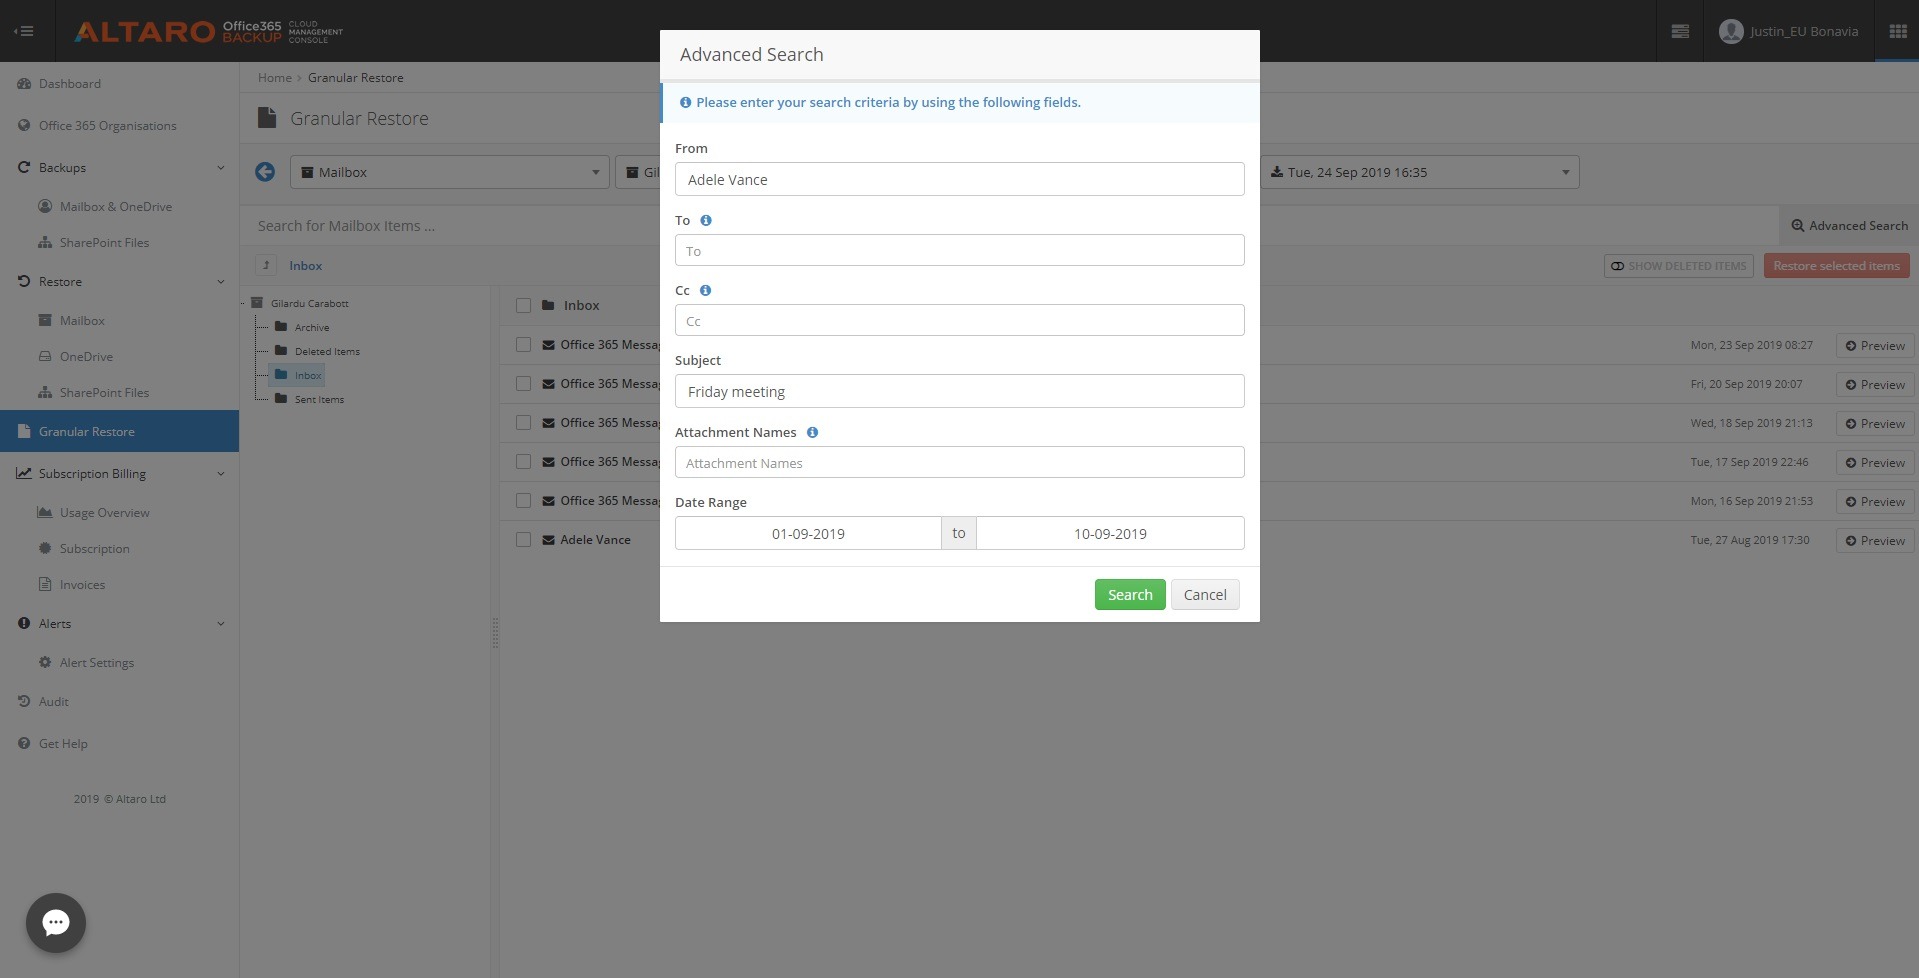Open Audit in the sidebar

tap(54, 701)
